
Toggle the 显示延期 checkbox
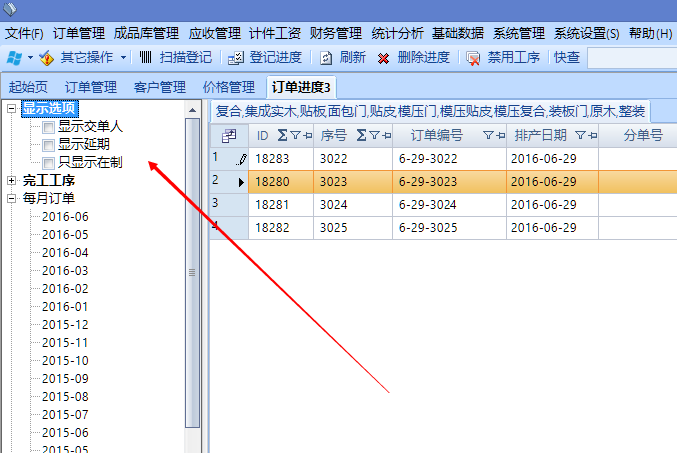[48, 144]
